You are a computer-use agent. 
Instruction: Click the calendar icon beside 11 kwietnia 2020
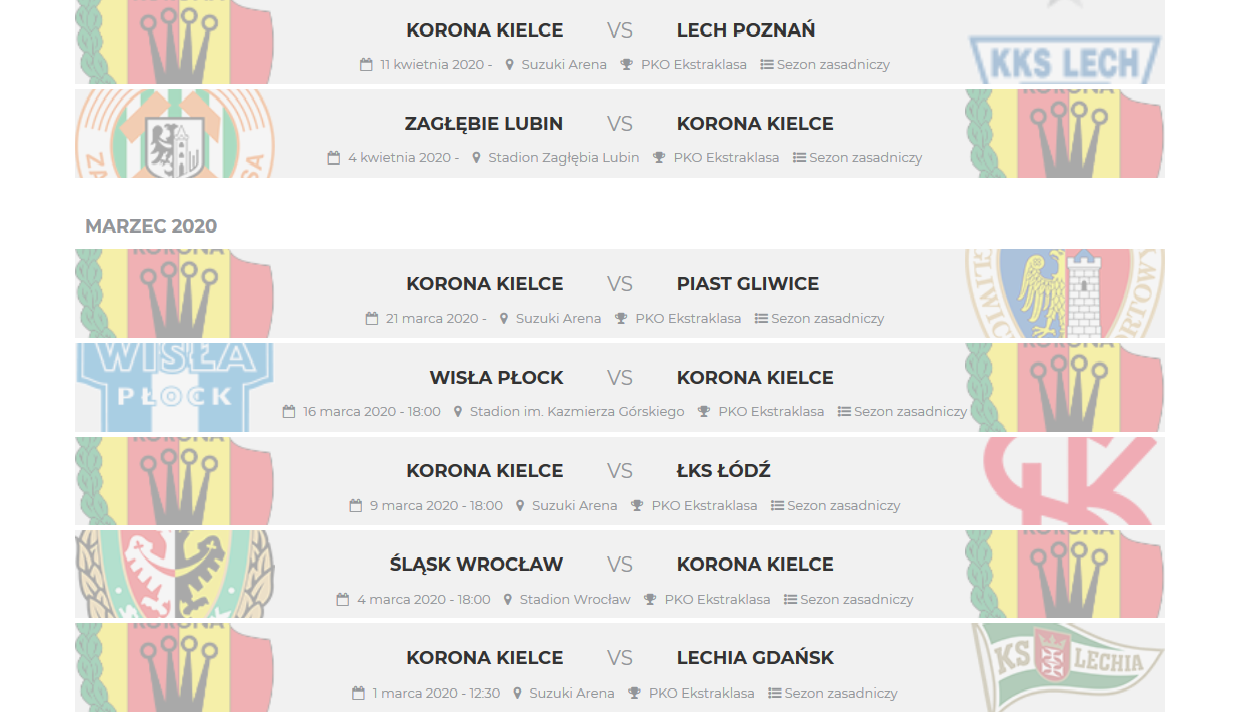[x=366, y=64]
